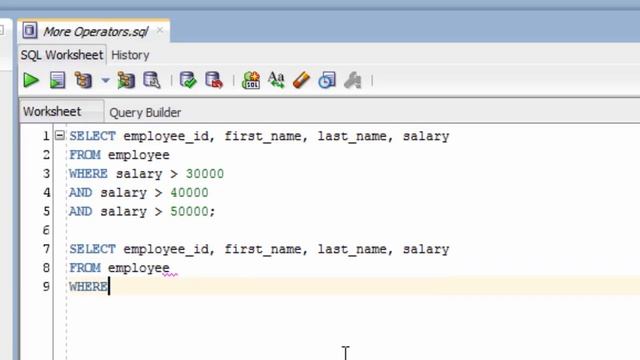Click the number 30000 on line 3

point(204,173)
